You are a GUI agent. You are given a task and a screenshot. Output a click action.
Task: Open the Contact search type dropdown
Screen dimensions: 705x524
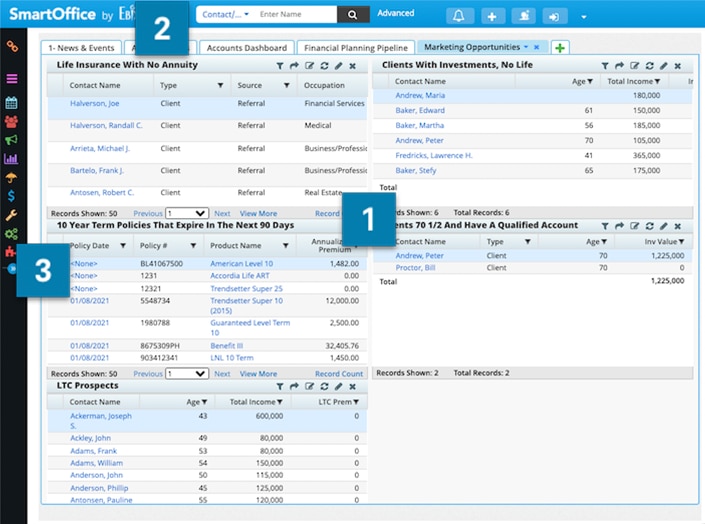tap(225, 14)
